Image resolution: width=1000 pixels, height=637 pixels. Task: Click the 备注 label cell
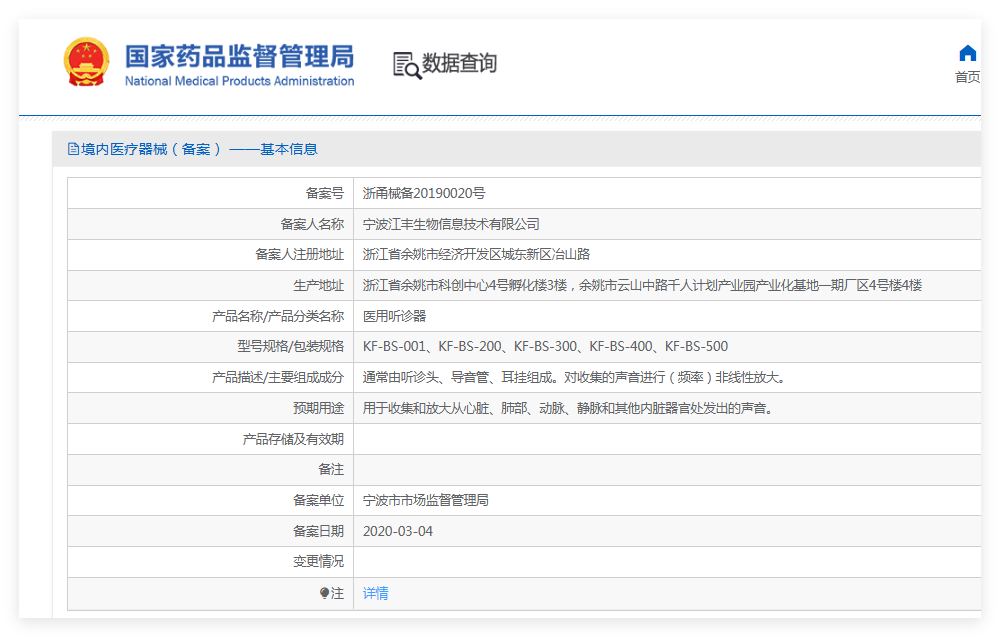(210, 469)
